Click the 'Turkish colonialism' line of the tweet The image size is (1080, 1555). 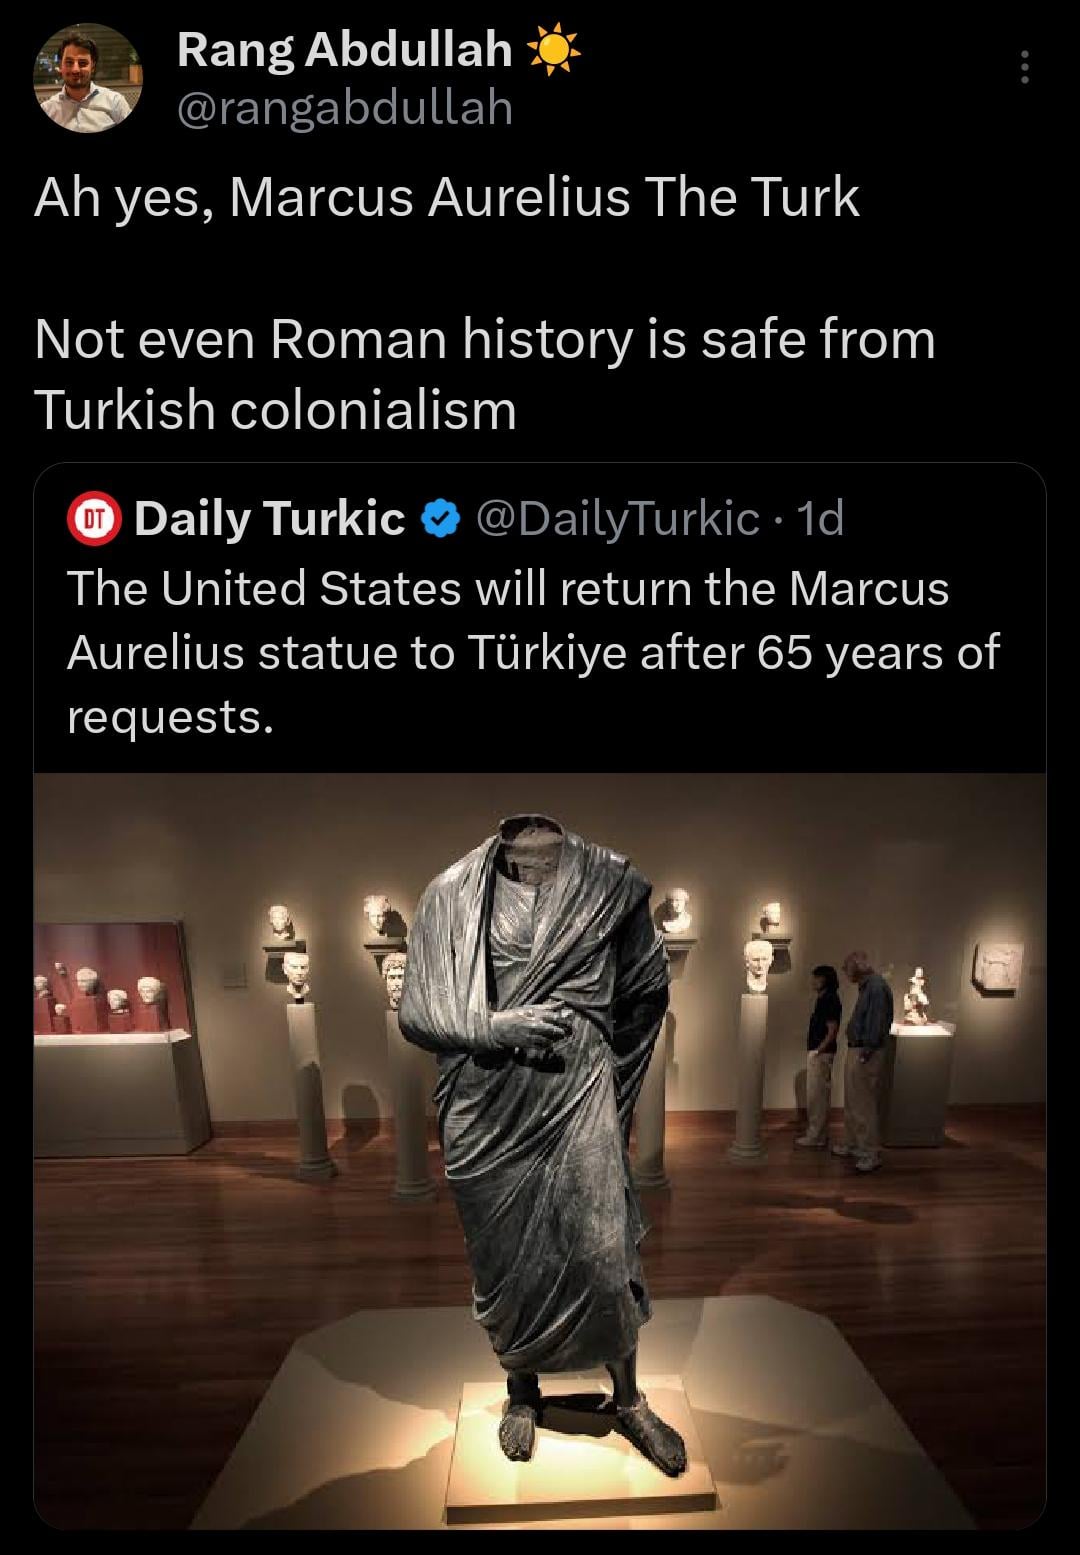click(x=276, y=410)
